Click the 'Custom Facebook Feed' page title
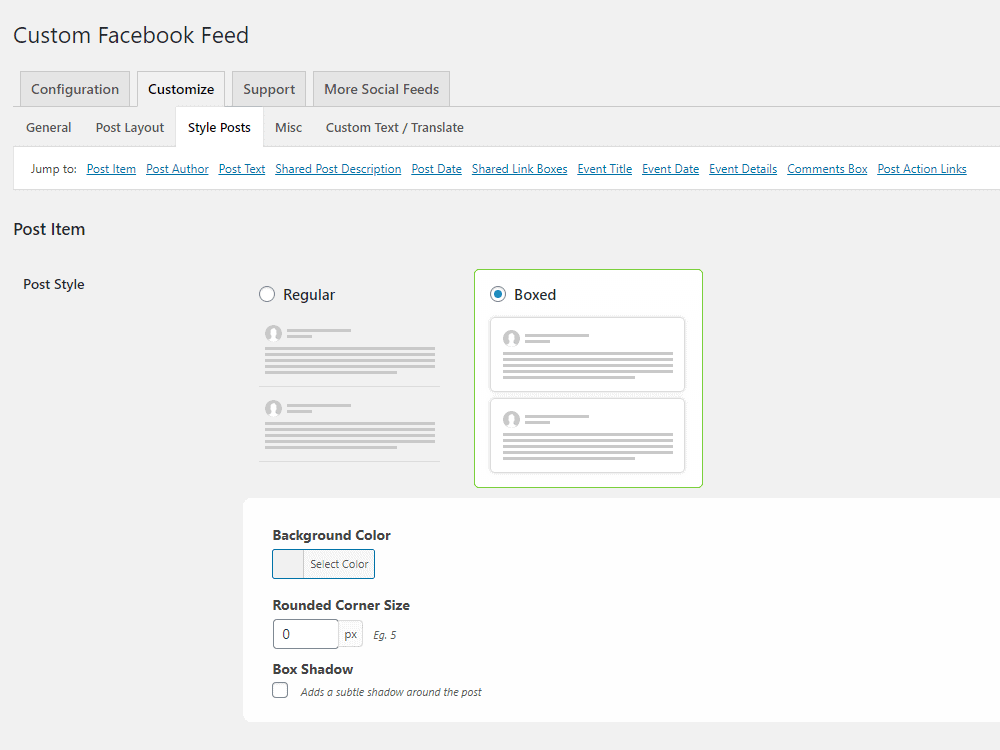The height and width of the screenshot is (750, 1000). coord(131,35)
